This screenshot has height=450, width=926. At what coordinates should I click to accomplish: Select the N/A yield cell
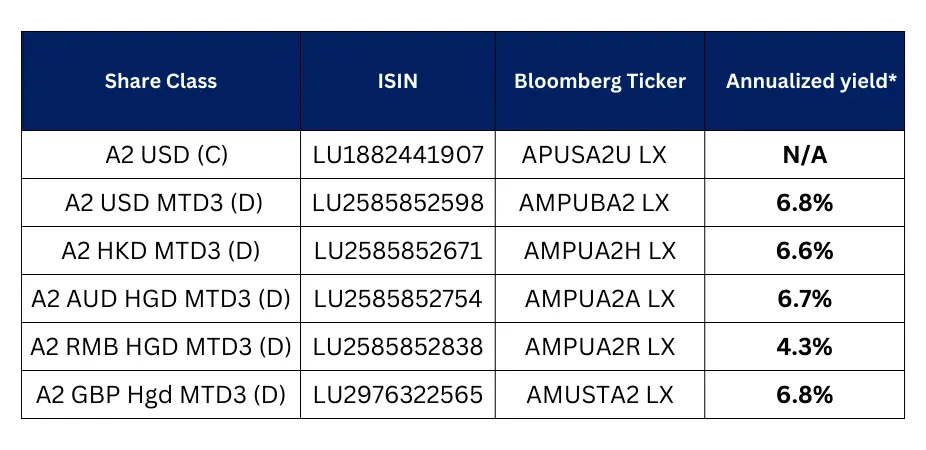(x=804, y=155)
